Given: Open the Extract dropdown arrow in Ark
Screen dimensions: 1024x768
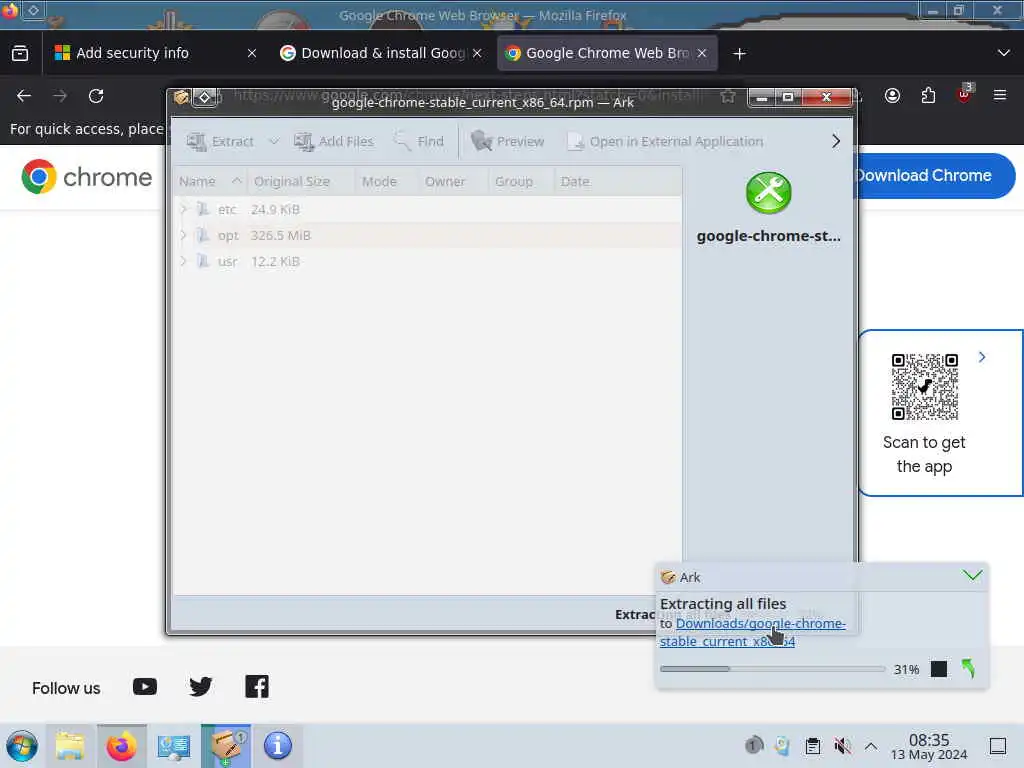Looking at the screenshot, I should tap(274, 141).
